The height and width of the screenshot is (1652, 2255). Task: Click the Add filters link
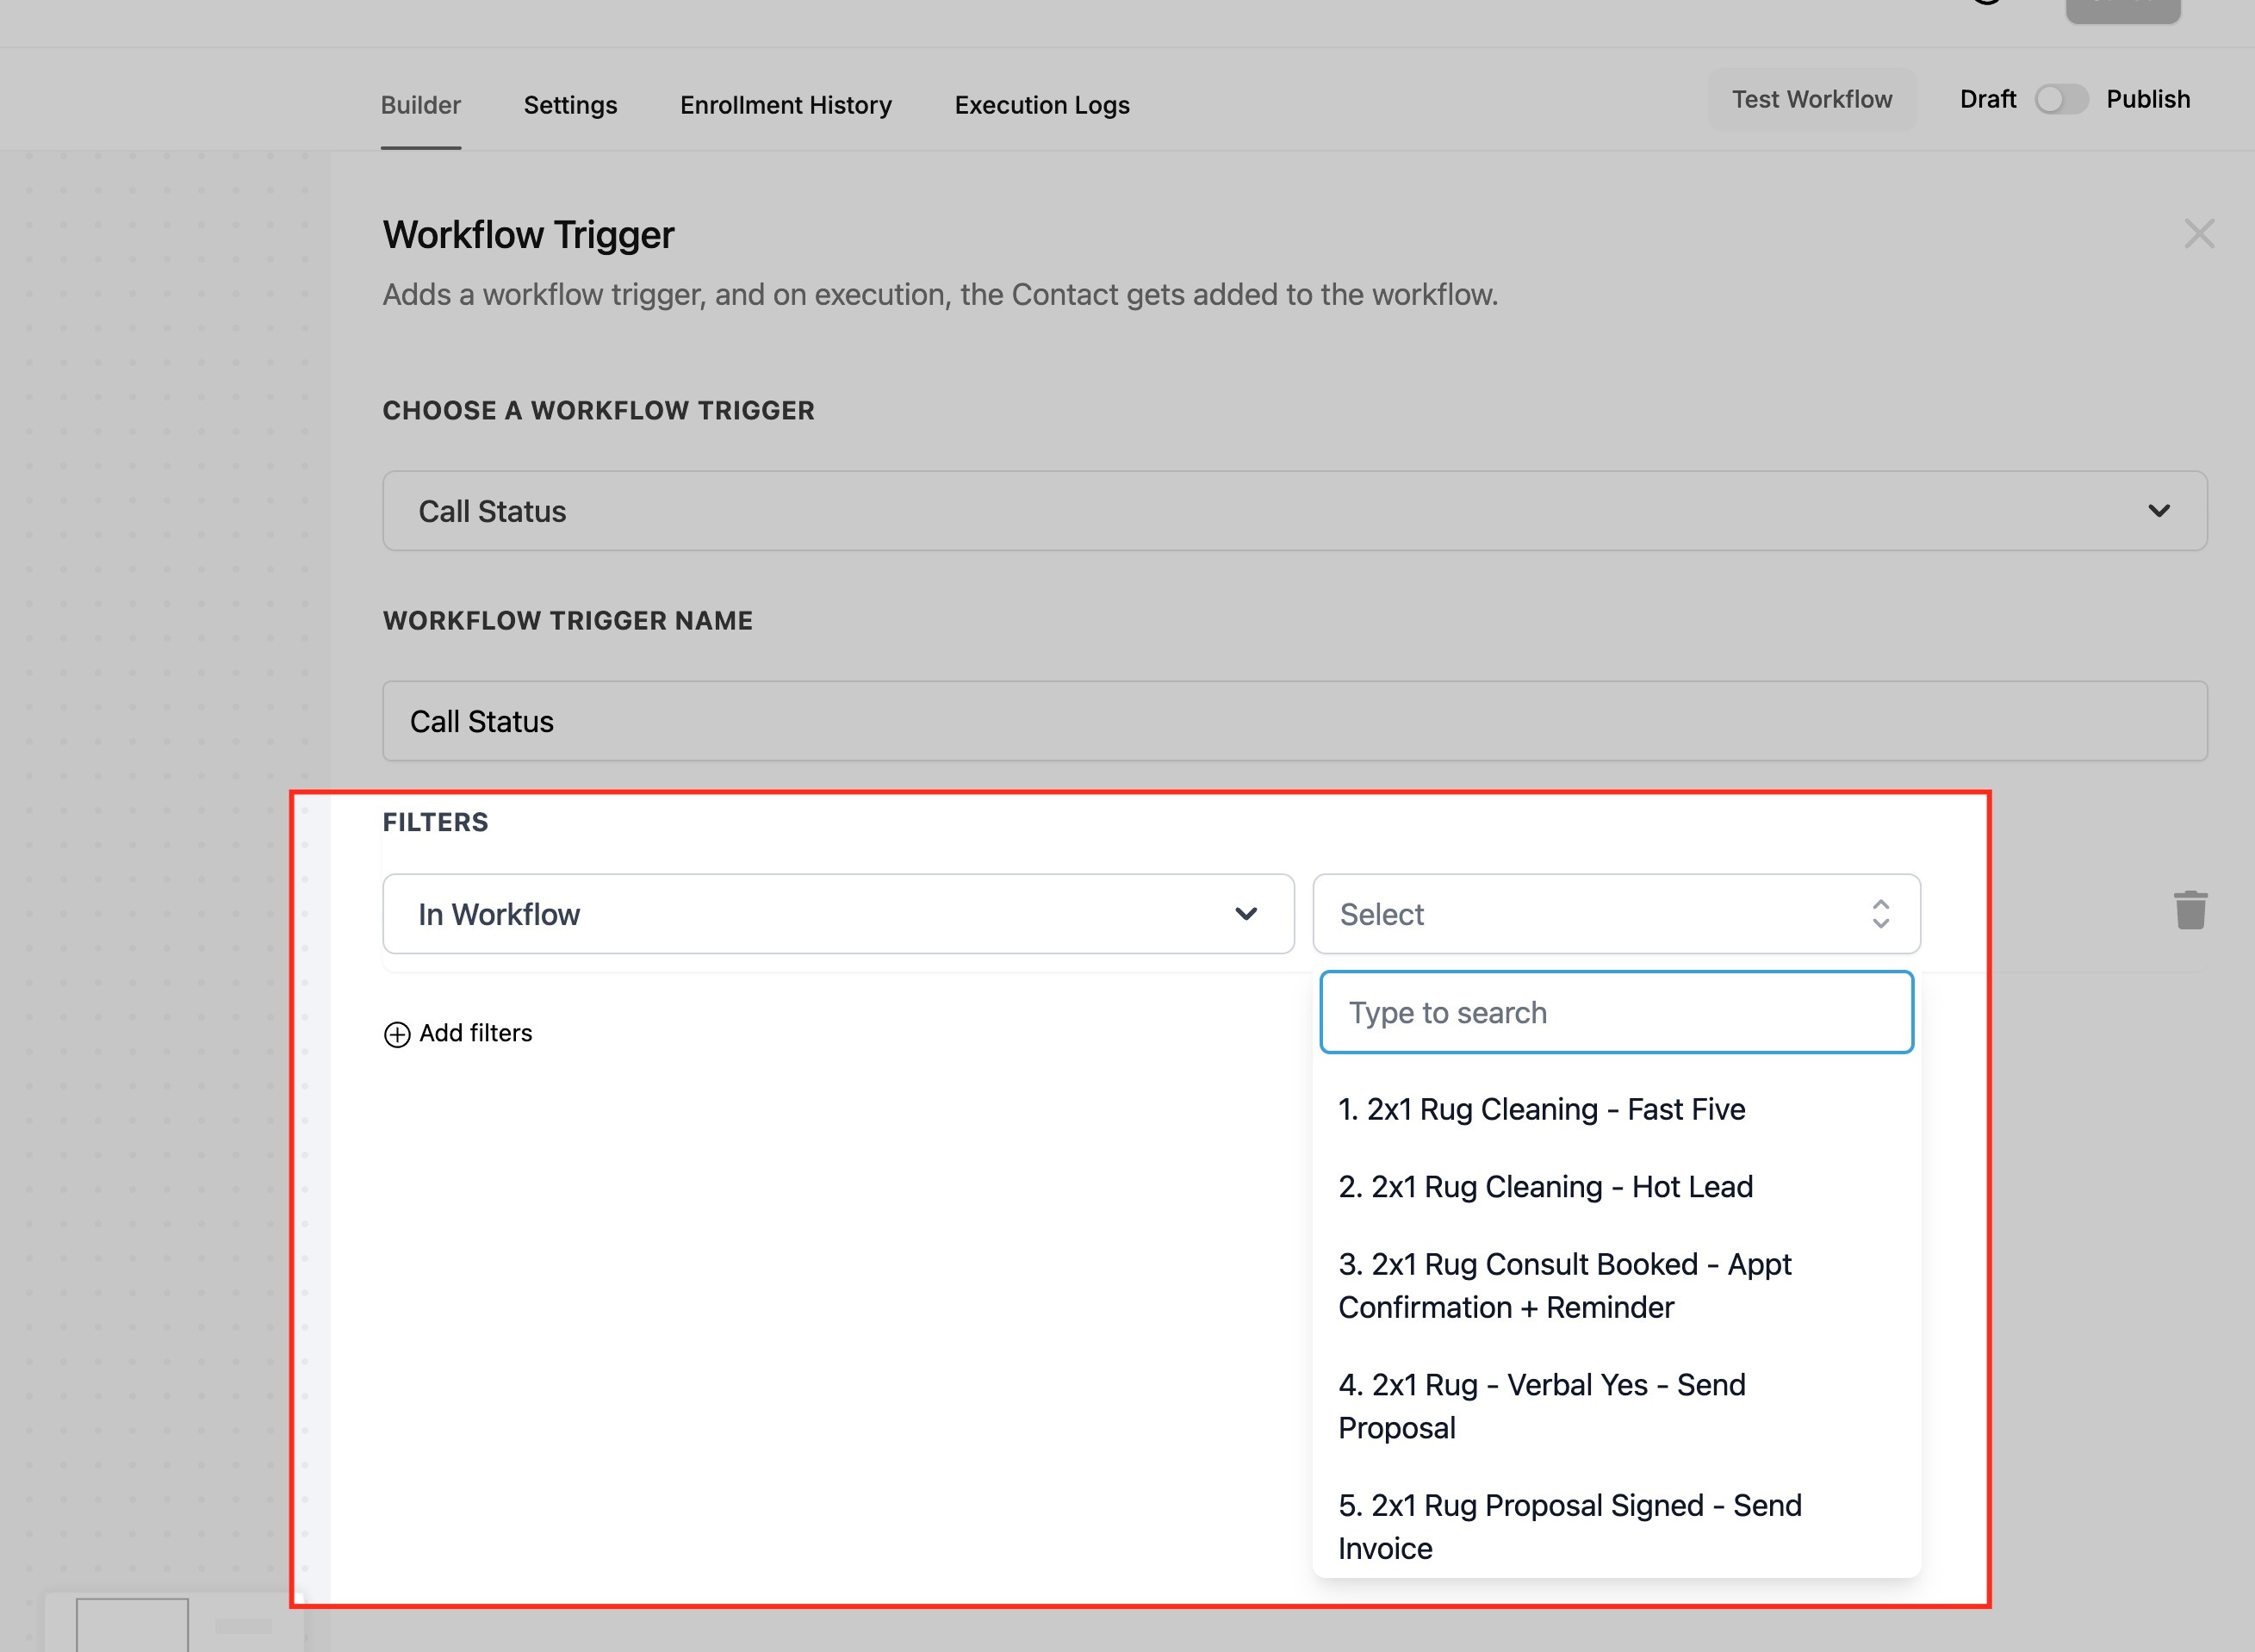[x=475, y=1033]
